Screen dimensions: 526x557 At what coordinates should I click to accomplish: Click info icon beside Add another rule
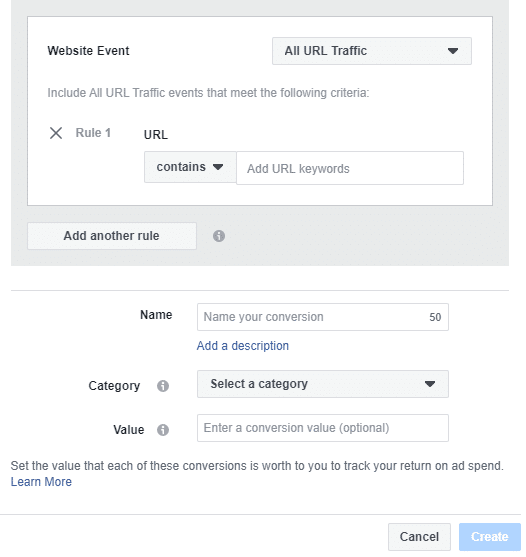pyautogui.click(x=219, y=236)
